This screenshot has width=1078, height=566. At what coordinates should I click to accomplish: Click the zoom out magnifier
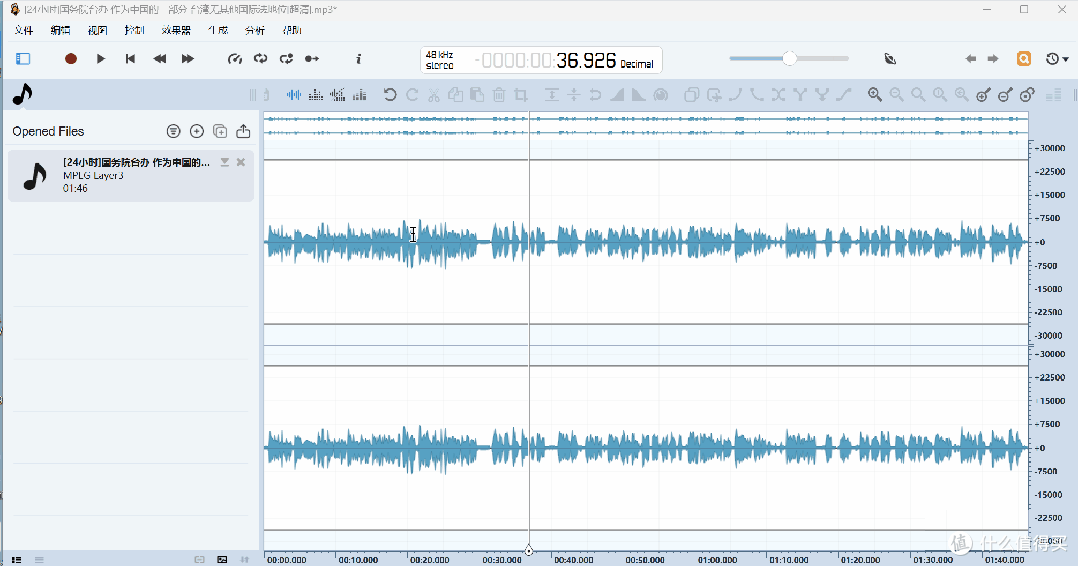(896, 95)
